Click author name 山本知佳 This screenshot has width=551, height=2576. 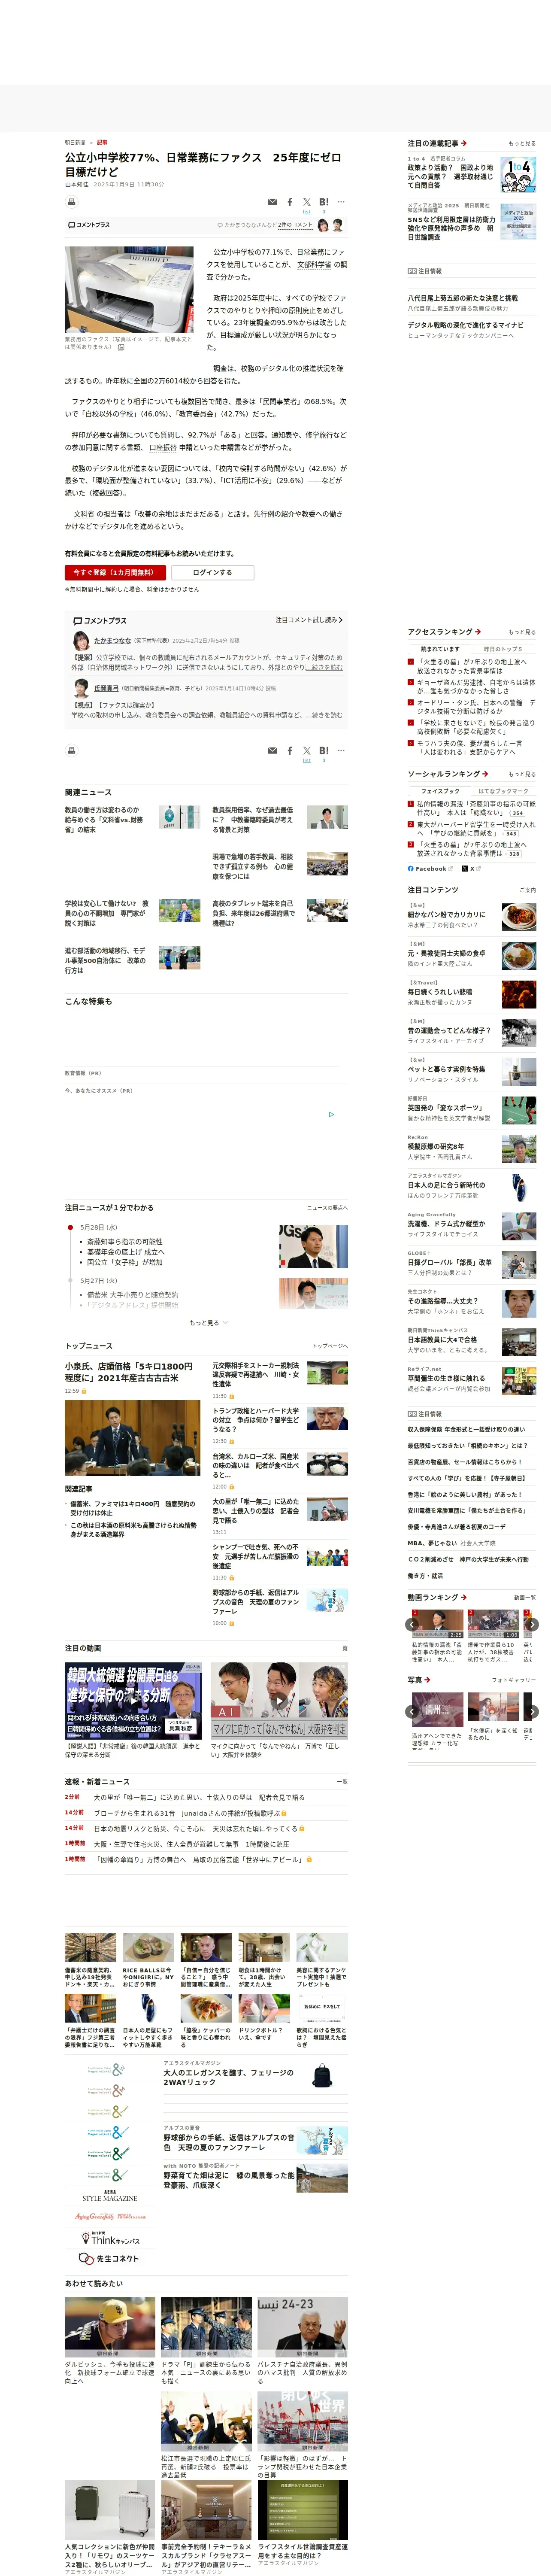[x=77, y=184]
